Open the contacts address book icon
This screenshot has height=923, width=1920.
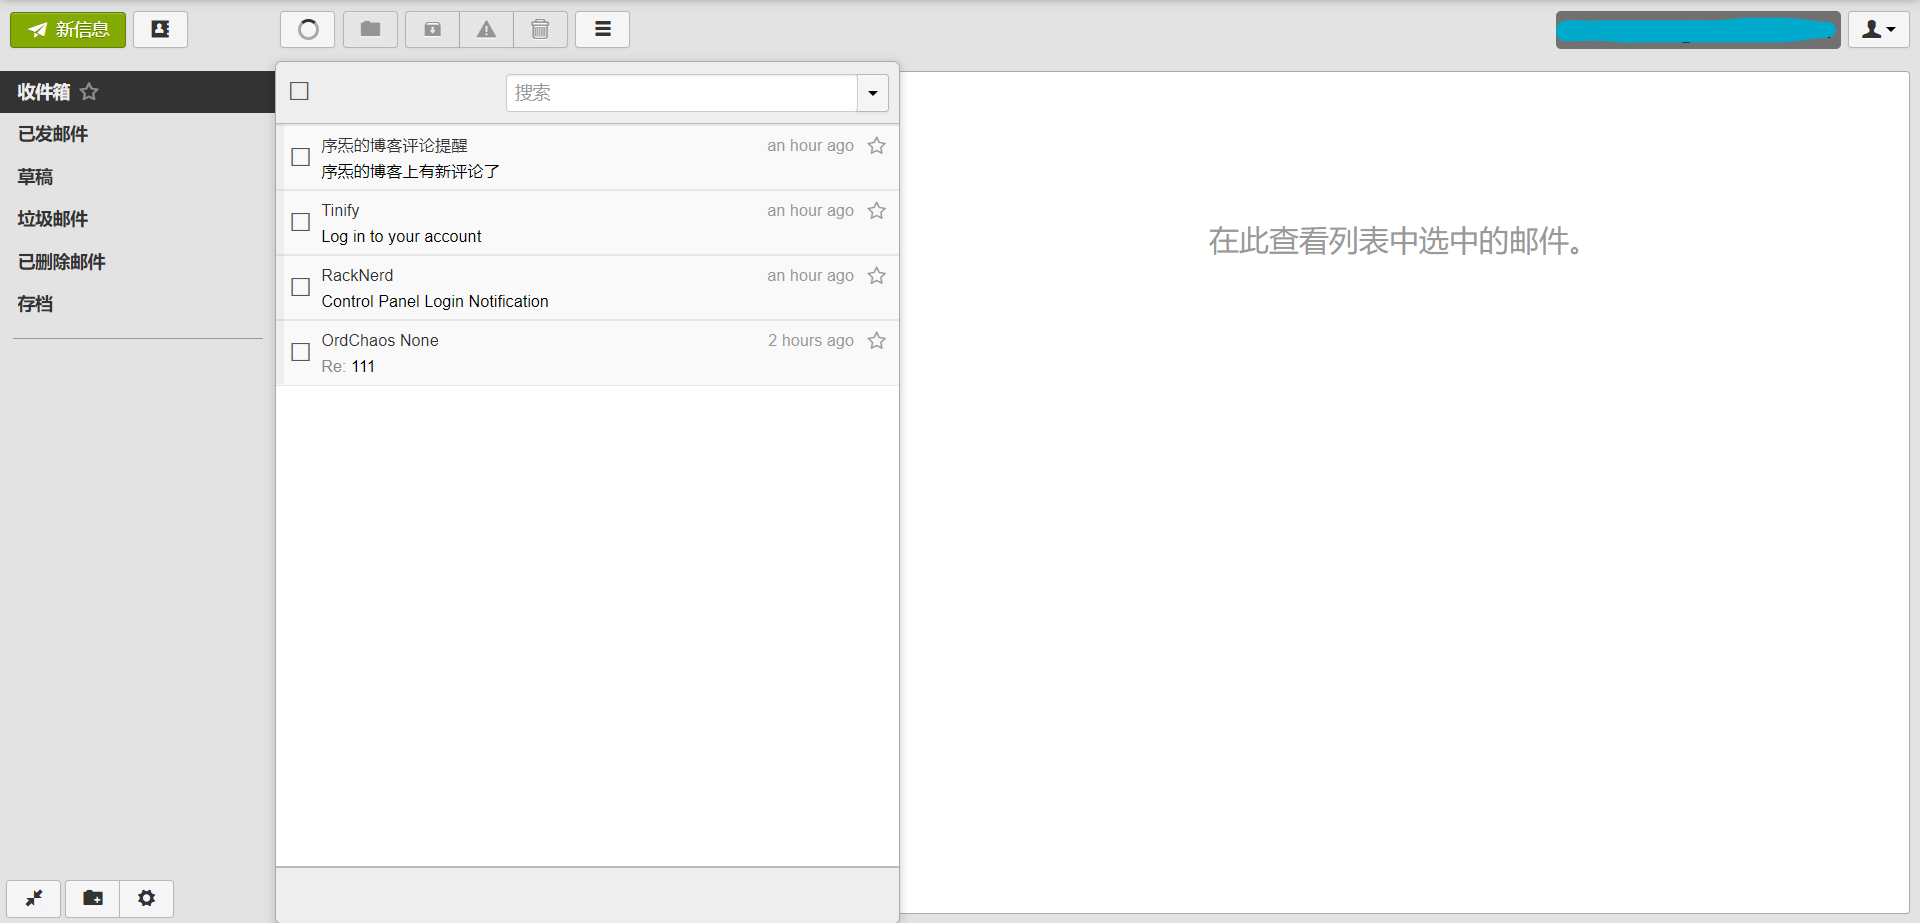click(160, 30)
